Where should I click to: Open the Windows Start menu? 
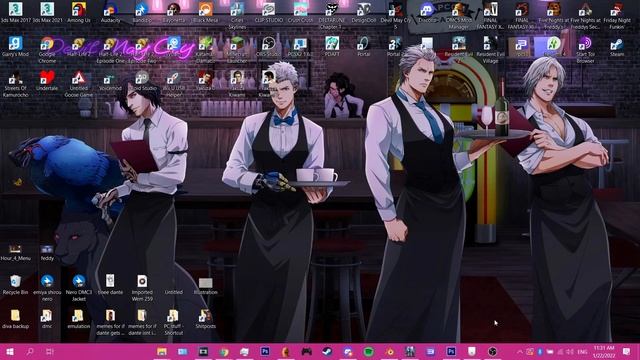pos(10,351)
